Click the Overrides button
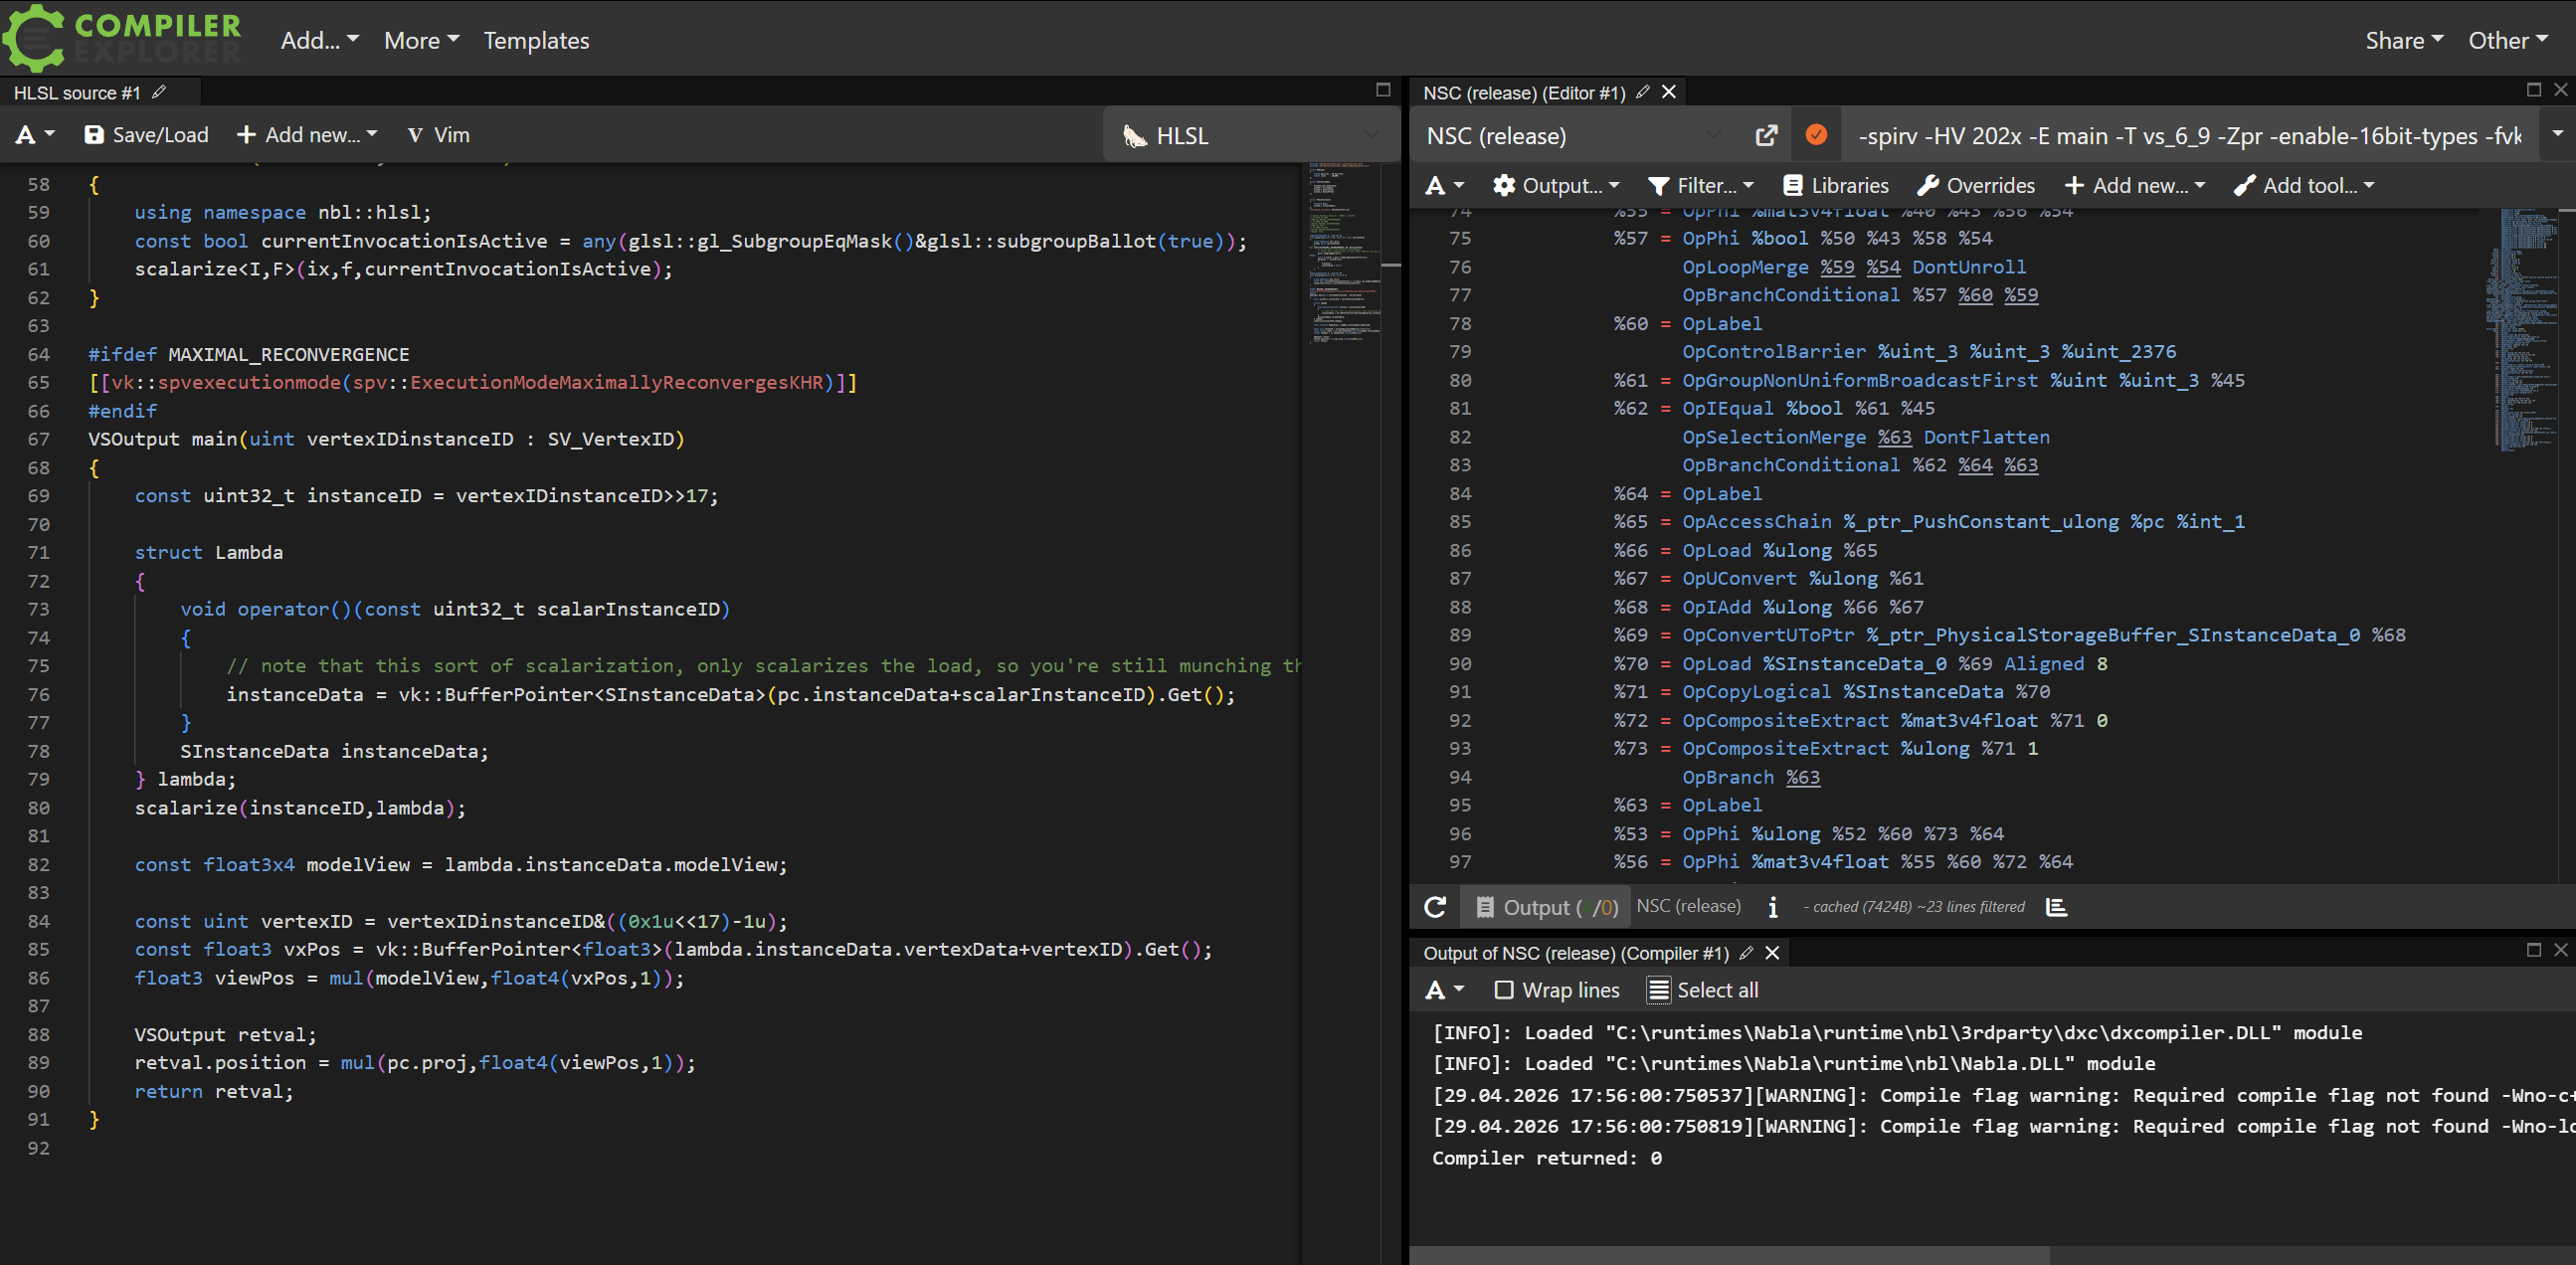This screenshot has height=1265, width=2576. (x=1976, y=185)
